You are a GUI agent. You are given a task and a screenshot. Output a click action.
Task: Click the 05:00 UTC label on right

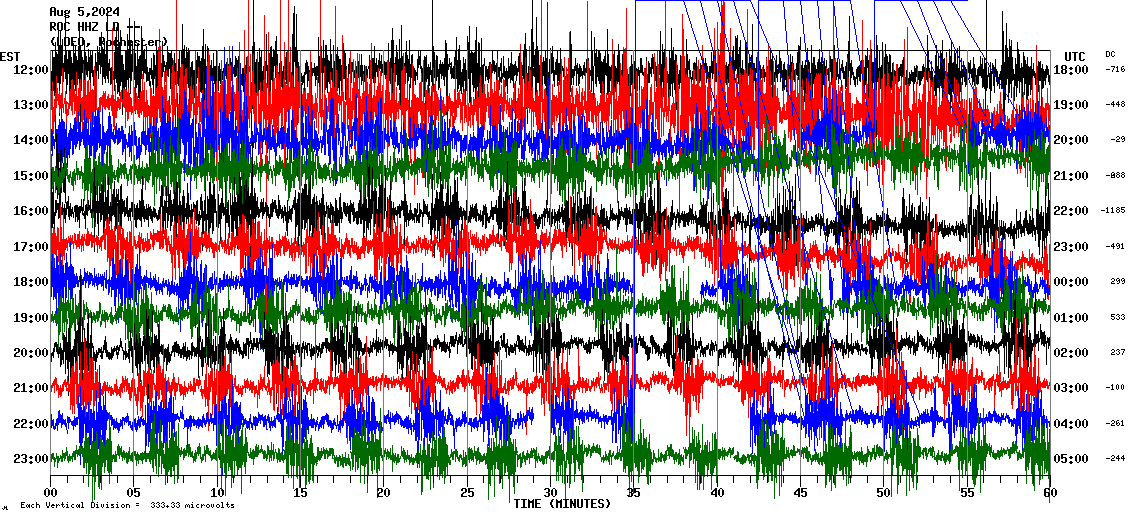(1071, 459)
